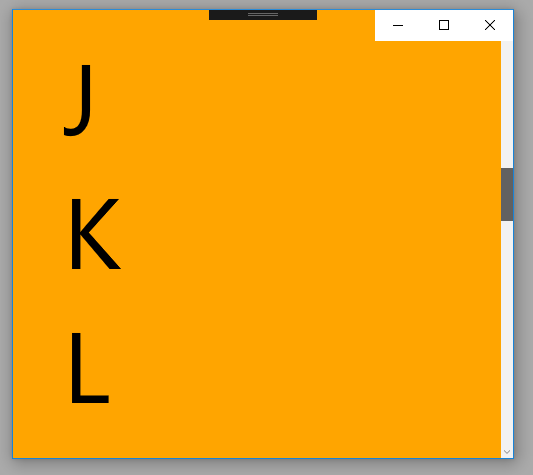Select the letter K item

[96, 234]
